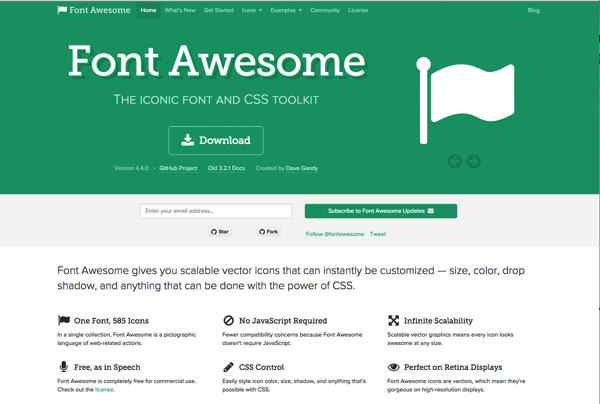
Task: Click the Infinite Scalability heading
Action: tap(439, 321)
